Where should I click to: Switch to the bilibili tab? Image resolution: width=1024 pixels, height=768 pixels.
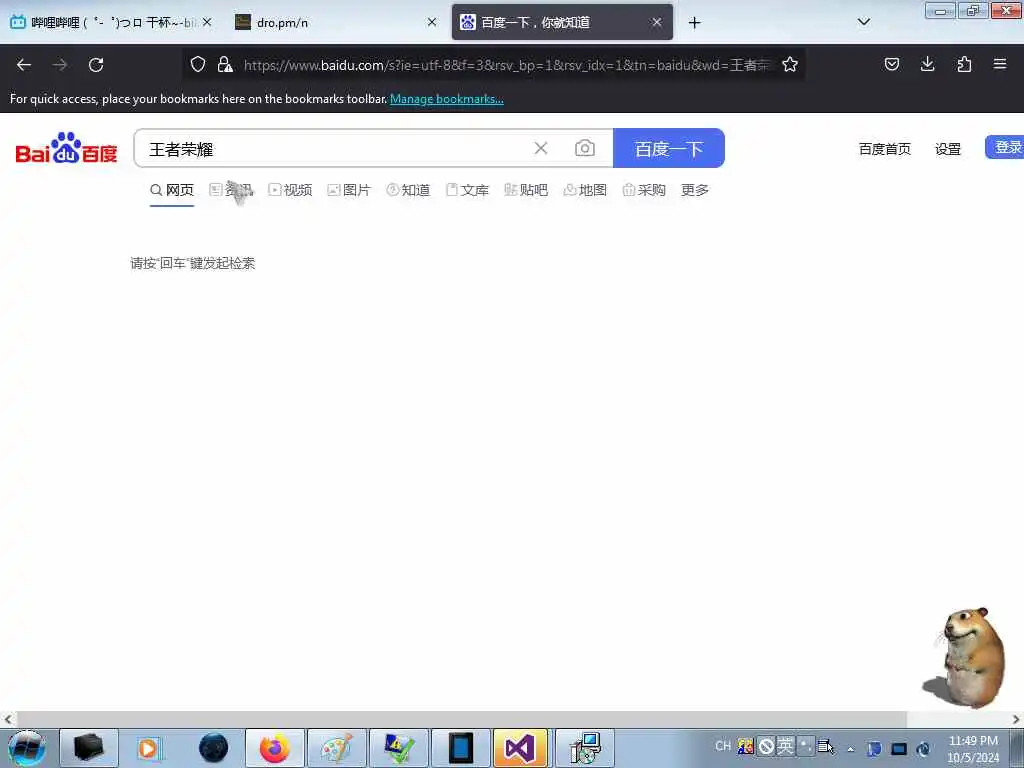point(112,22)
